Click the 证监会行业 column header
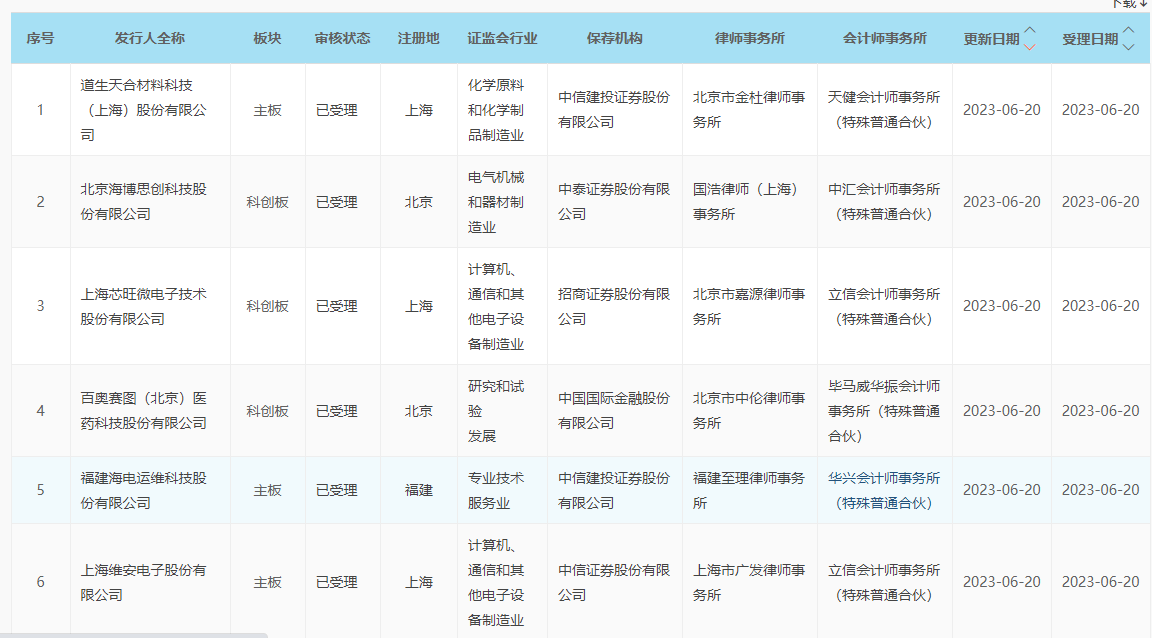Screen dimensions: 1152x638 point(503,38)
